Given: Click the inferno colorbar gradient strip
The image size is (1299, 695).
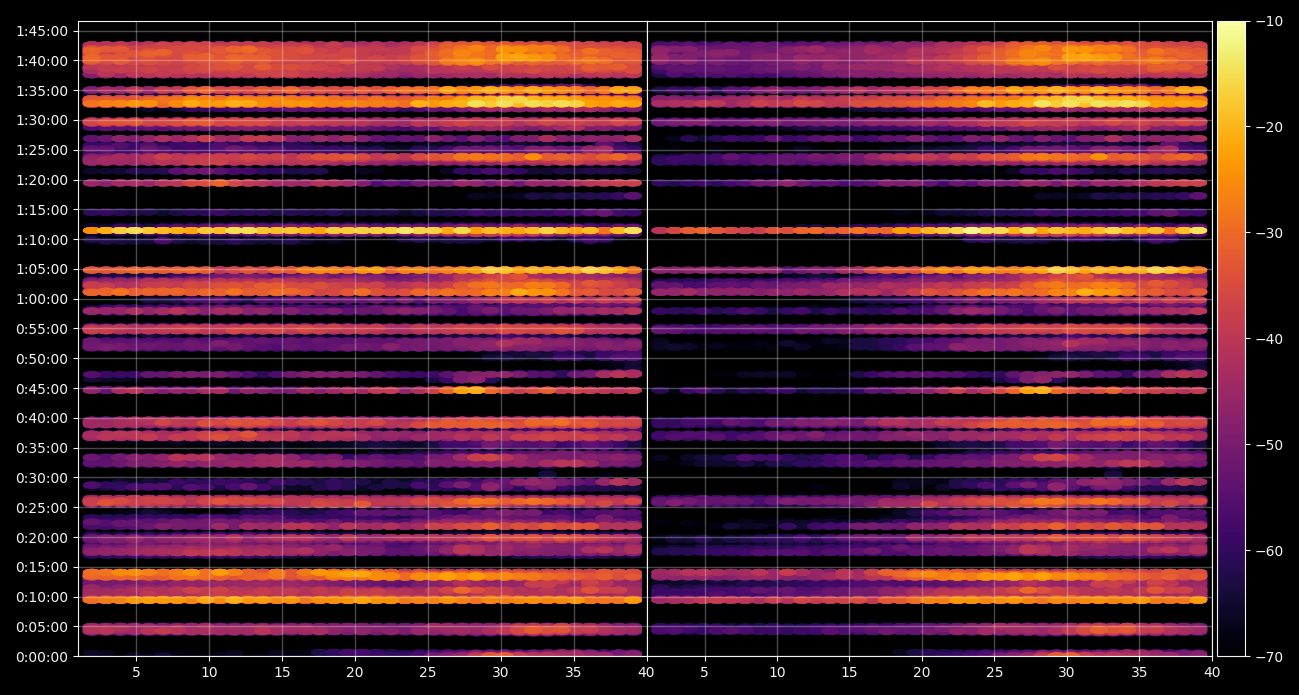Looking at the screenshot, I should coord(1231,339).
